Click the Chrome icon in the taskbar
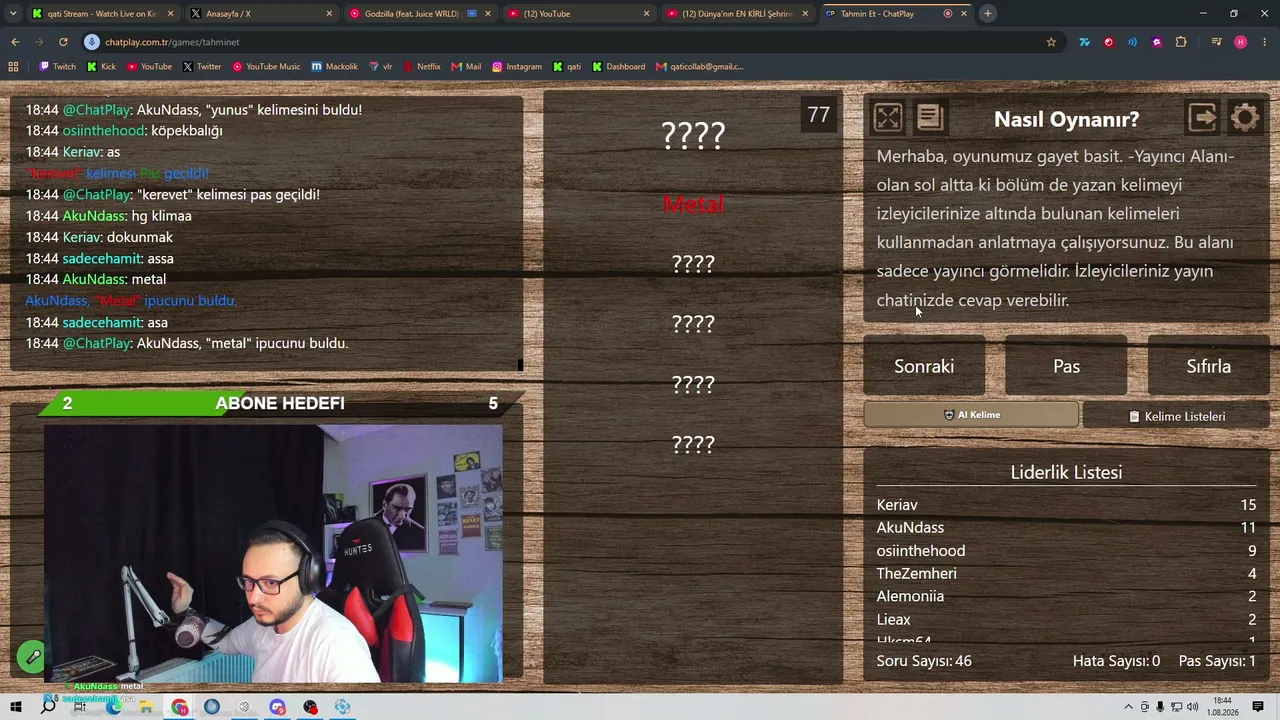This screenshot has height=720, width=1280. [179, 707]
